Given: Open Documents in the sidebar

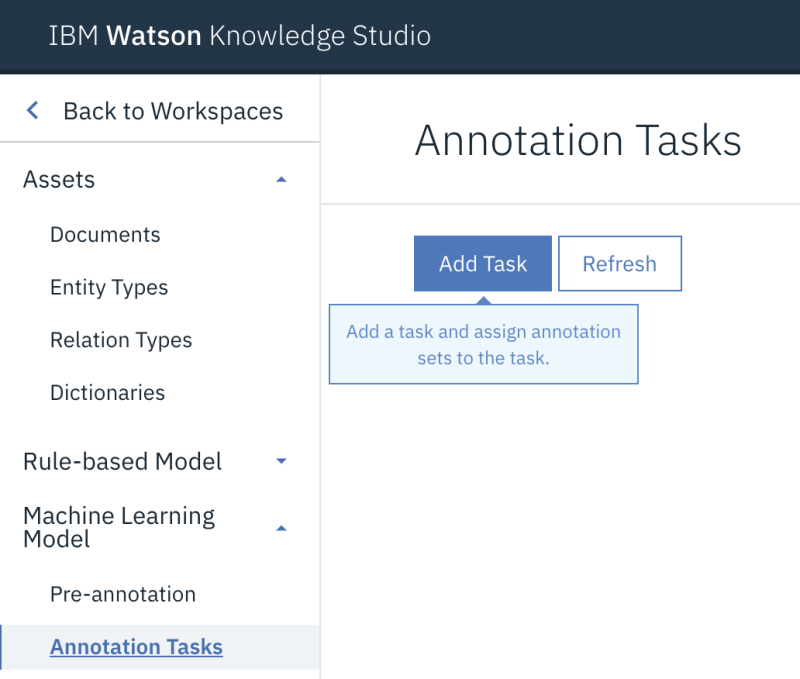Looking at the screenshot, I should click(105, 235).
